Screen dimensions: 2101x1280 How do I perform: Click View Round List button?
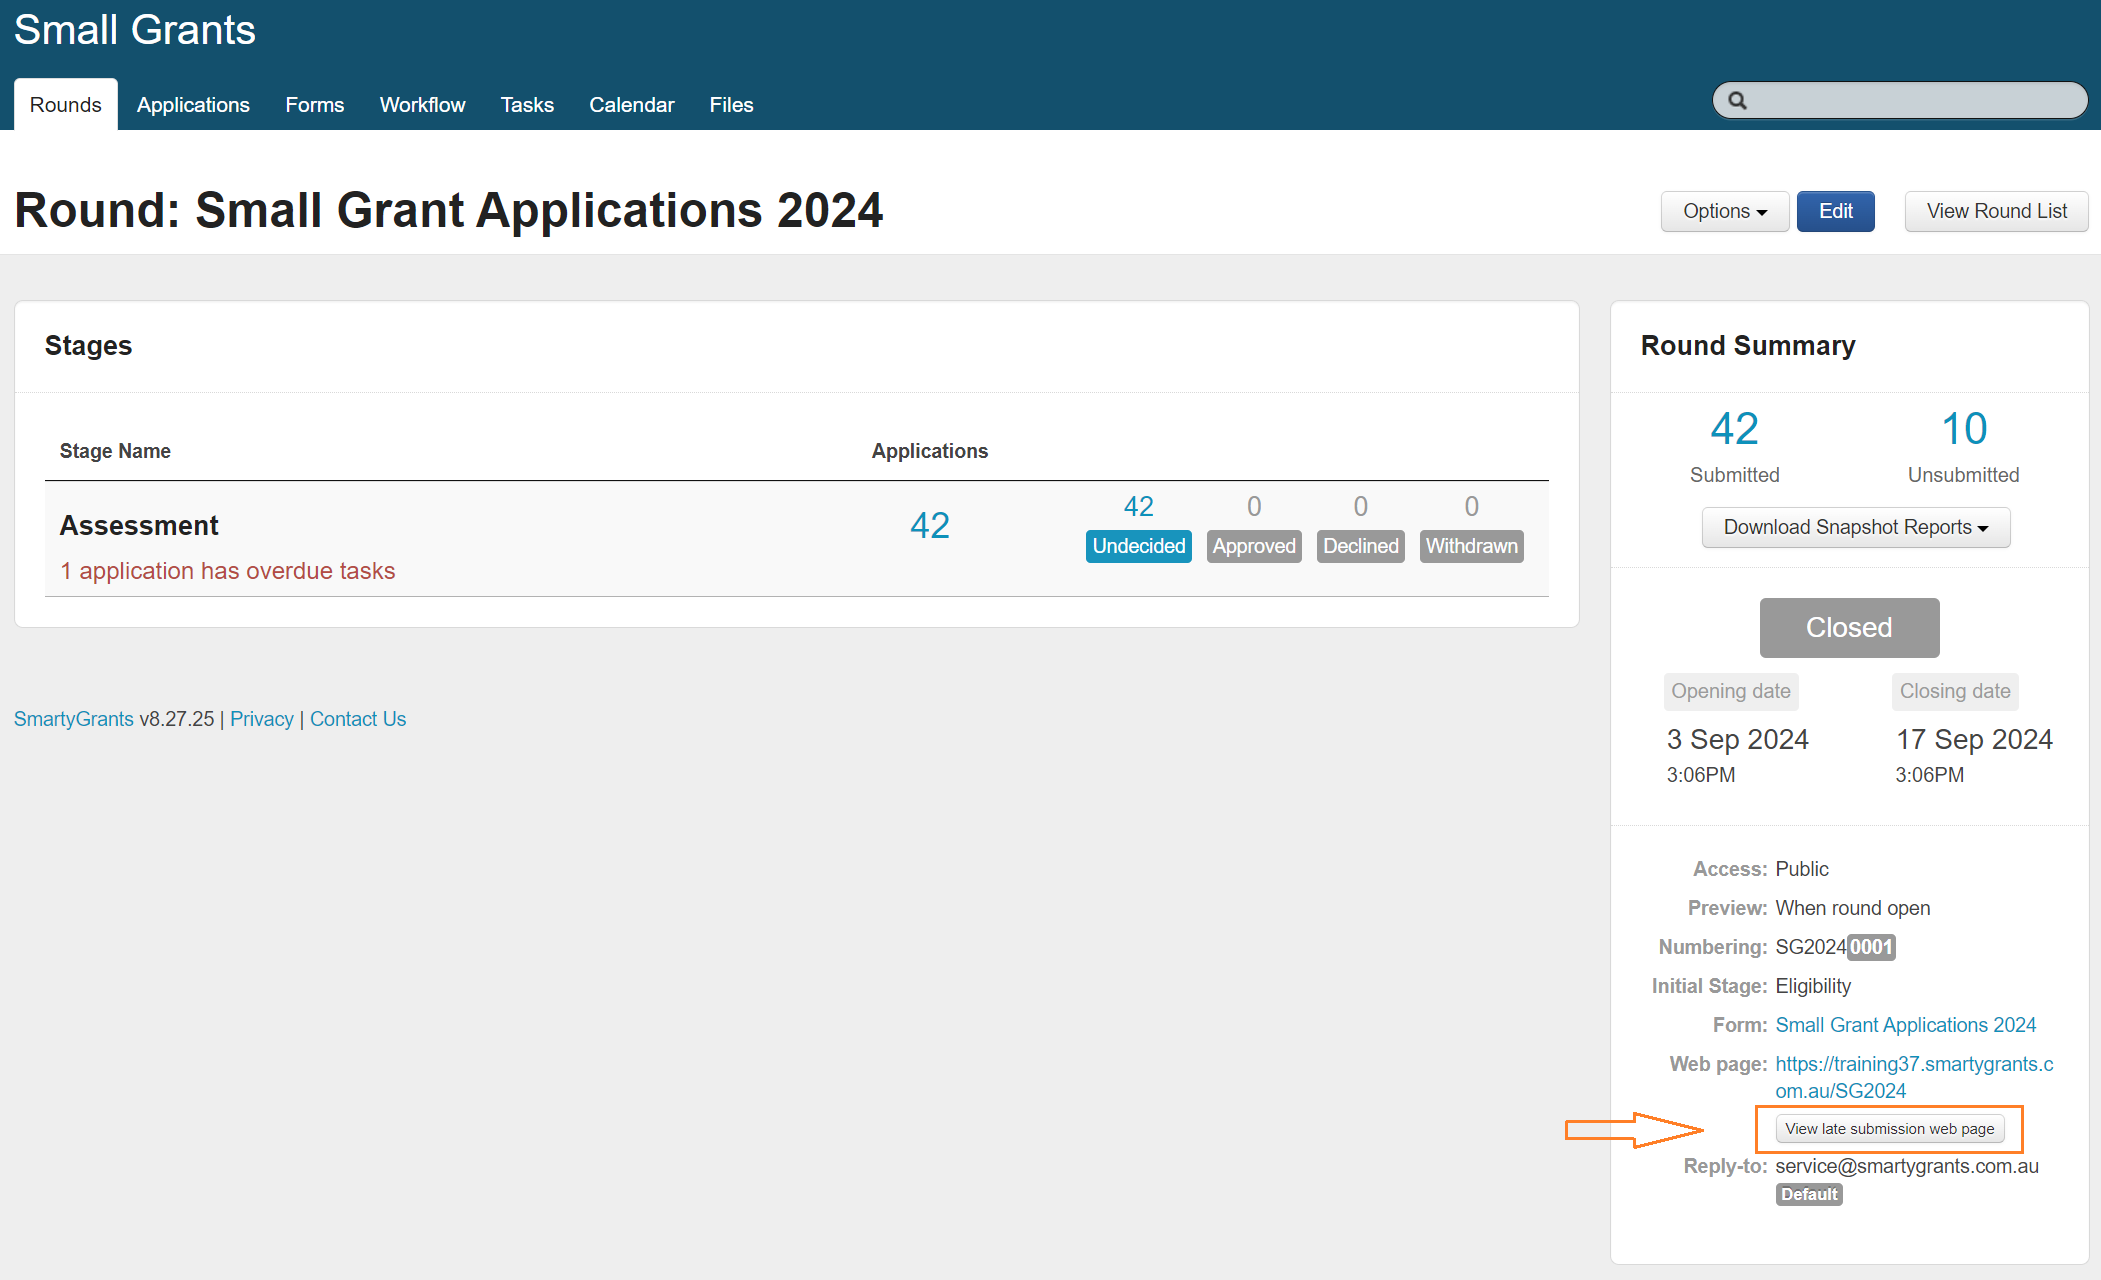click(1996, 211)
